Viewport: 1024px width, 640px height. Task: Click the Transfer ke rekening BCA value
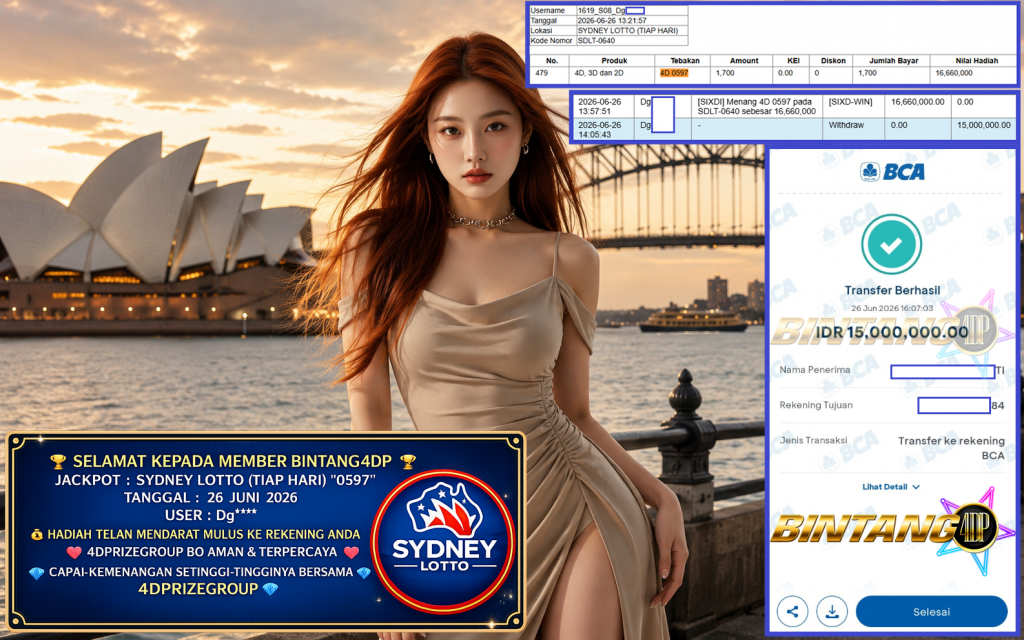coord(951,448)
